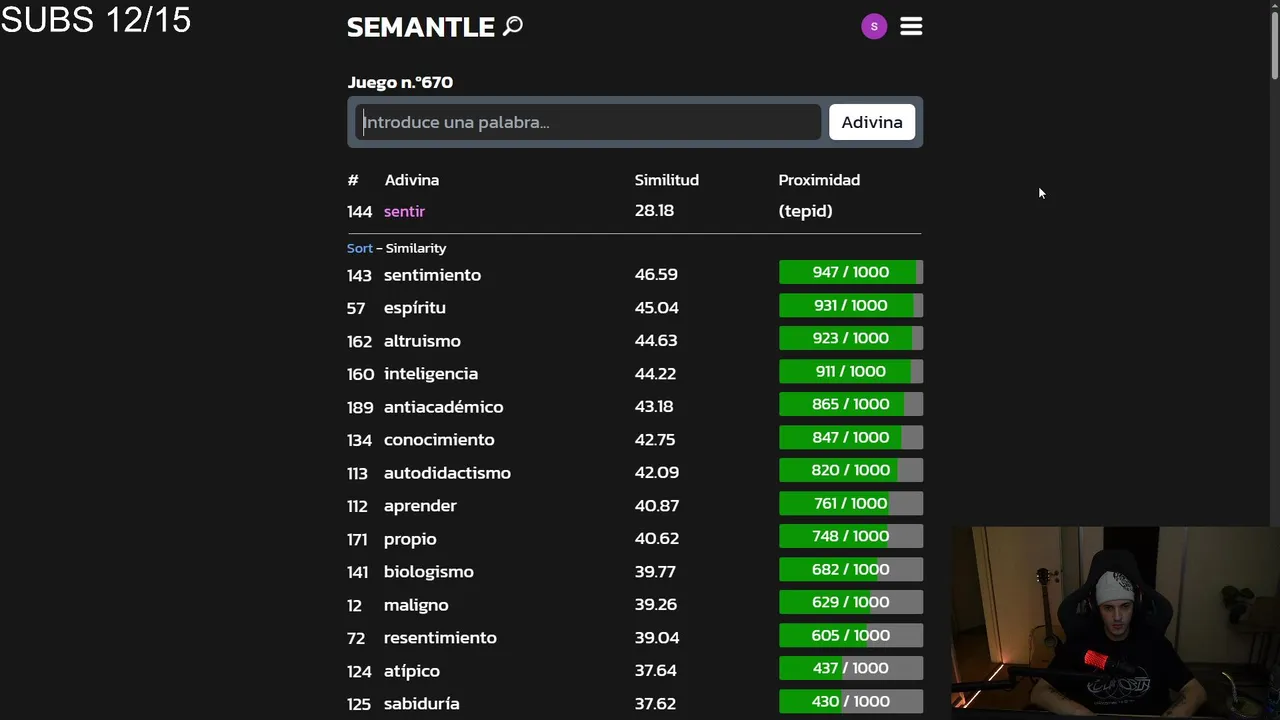Click the word resentimiento in list

tap(440, 638)
